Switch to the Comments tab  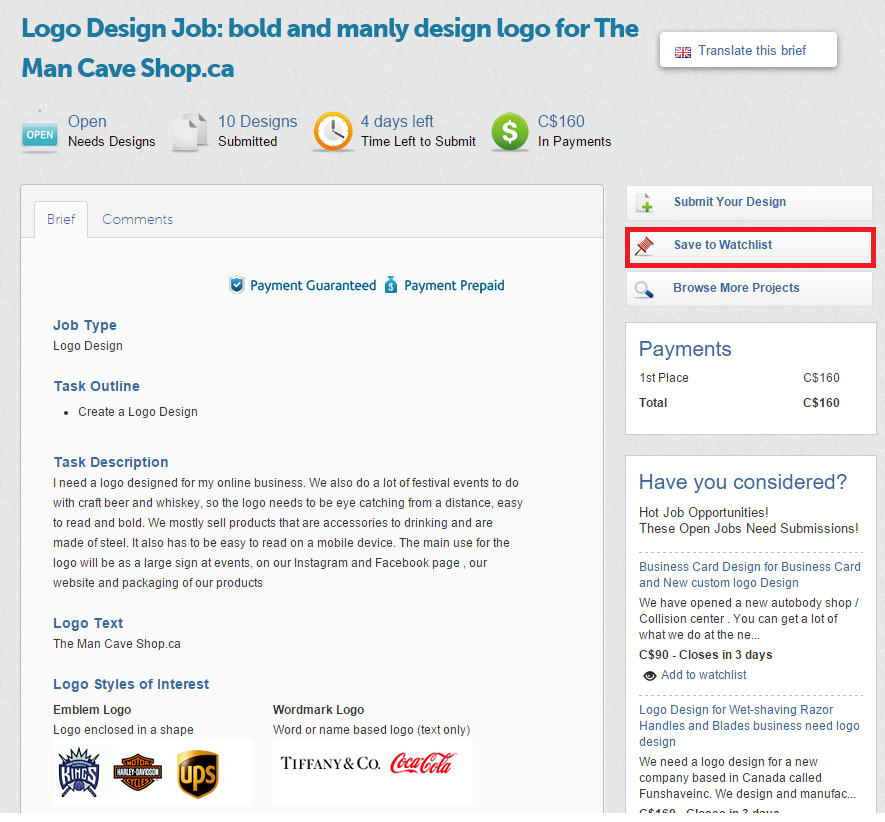[137, 219]
